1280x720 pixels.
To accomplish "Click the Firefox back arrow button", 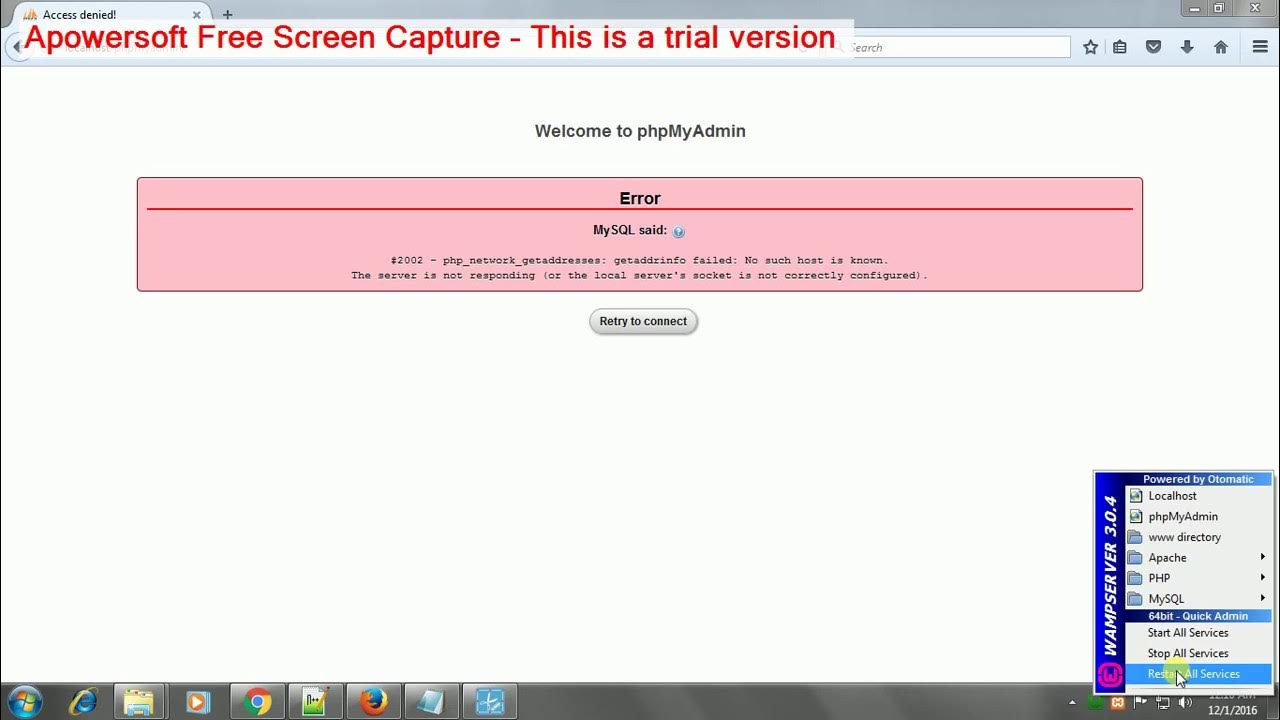I will click(x=16, y=47).
